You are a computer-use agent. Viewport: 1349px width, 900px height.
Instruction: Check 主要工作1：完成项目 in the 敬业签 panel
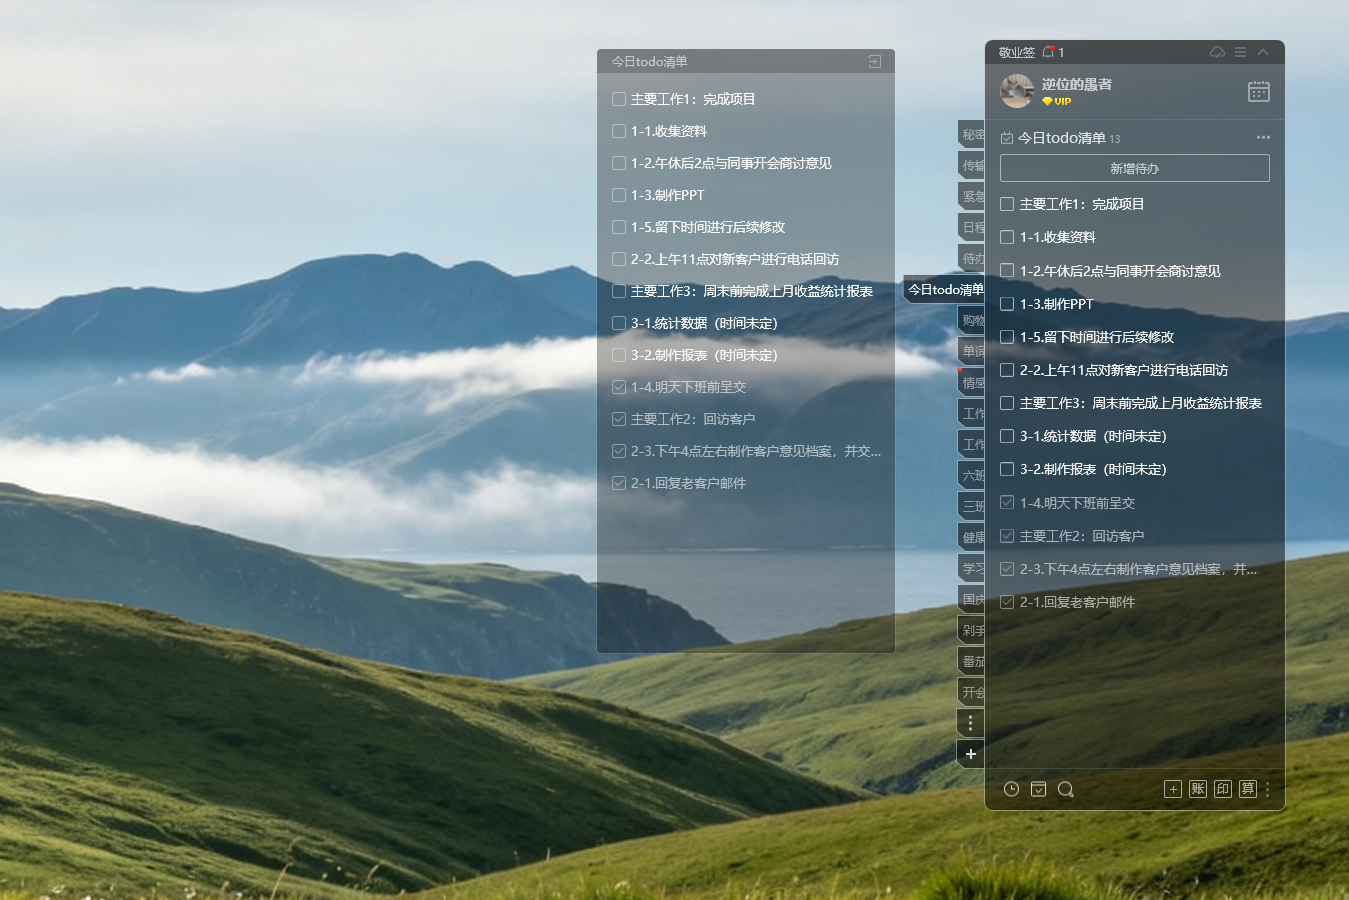click(x=1007, y=204)
